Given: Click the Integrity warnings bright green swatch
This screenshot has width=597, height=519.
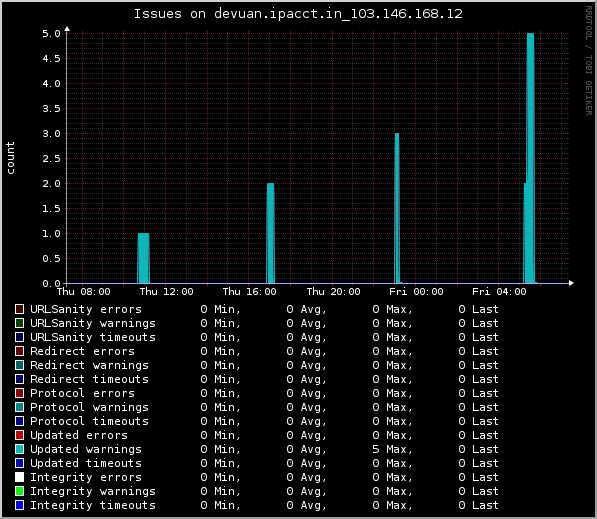Looking at the screenshot, I should coord(19,491).
